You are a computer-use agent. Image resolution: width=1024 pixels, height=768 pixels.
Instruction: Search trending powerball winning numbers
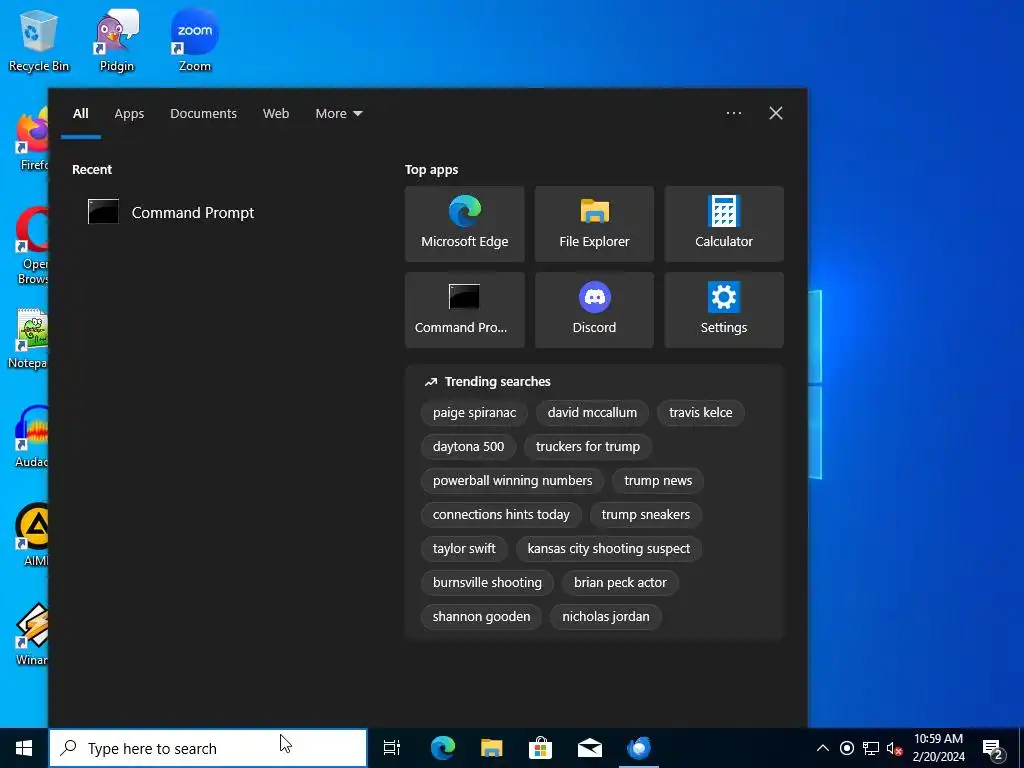(x=513, y=481)
